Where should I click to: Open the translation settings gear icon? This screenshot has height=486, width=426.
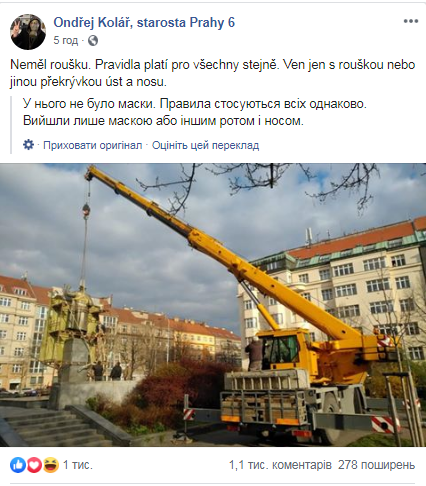pyautogui.click(x=28, y=145)
